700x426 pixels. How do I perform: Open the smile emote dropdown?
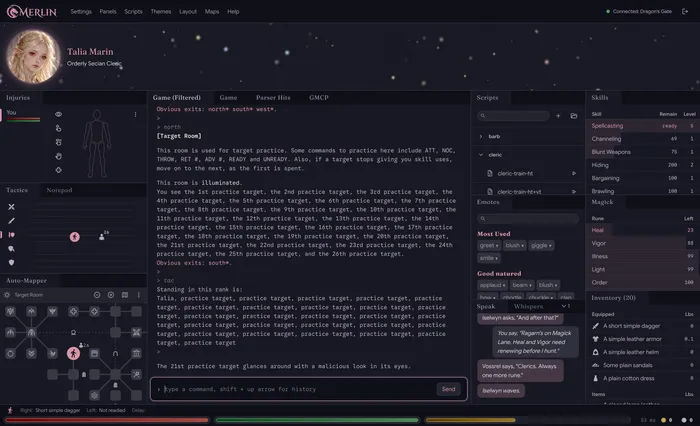489,258
